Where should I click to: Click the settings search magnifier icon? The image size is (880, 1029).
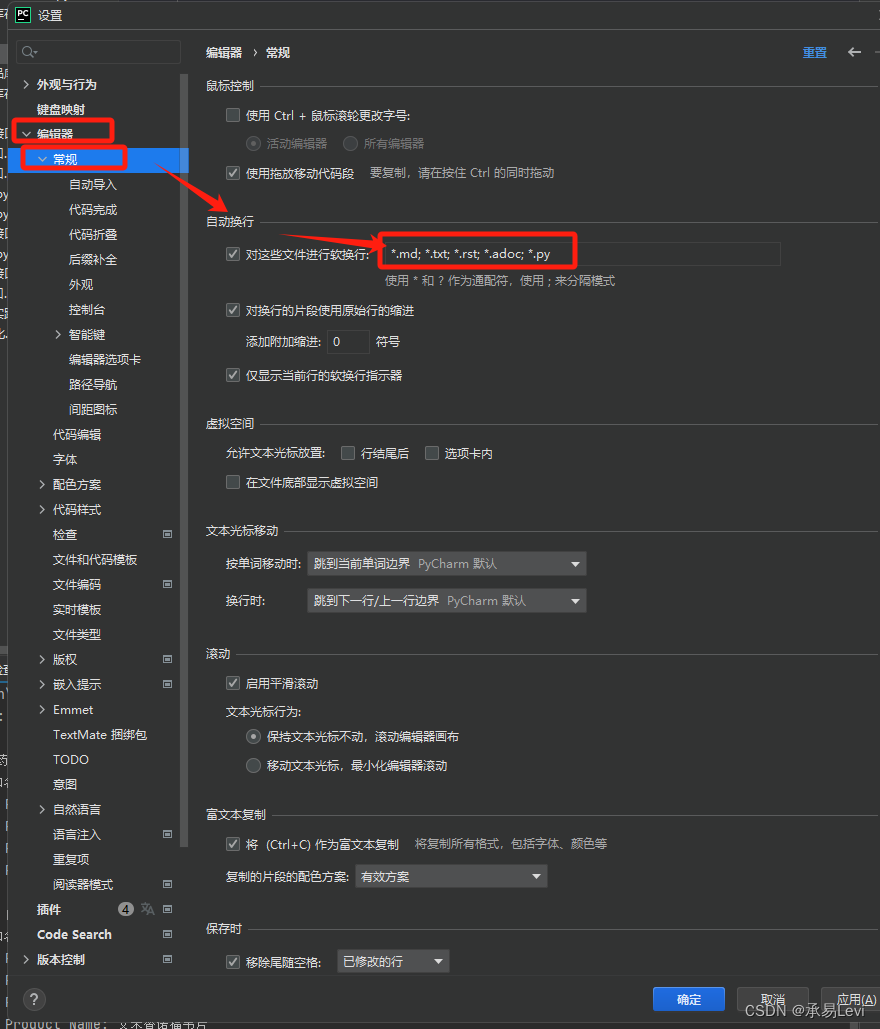(x=28, y=52)
